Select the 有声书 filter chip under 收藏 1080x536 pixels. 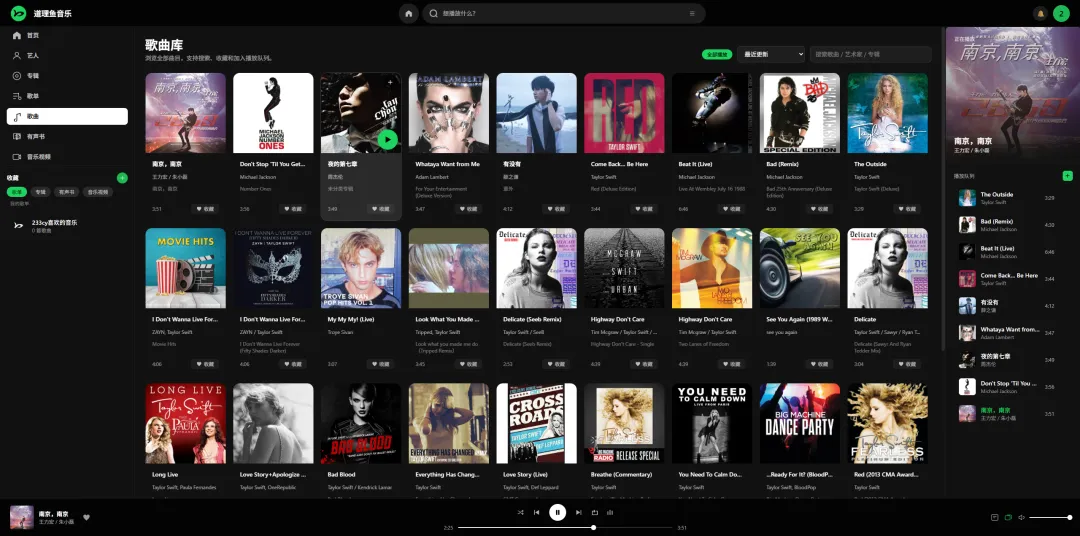point(67,192)
